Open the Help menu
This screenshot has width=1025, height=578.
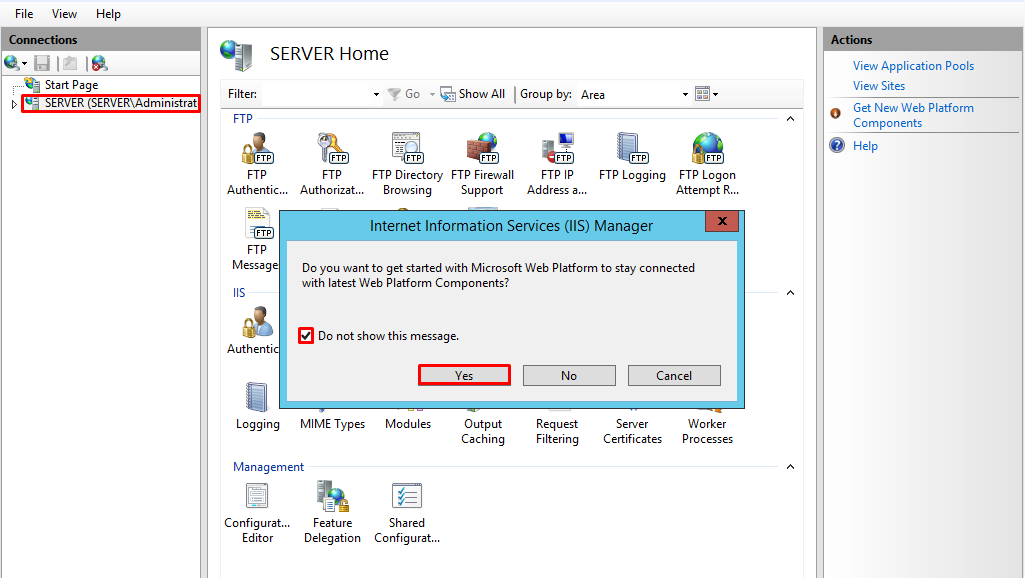[109, 14]
